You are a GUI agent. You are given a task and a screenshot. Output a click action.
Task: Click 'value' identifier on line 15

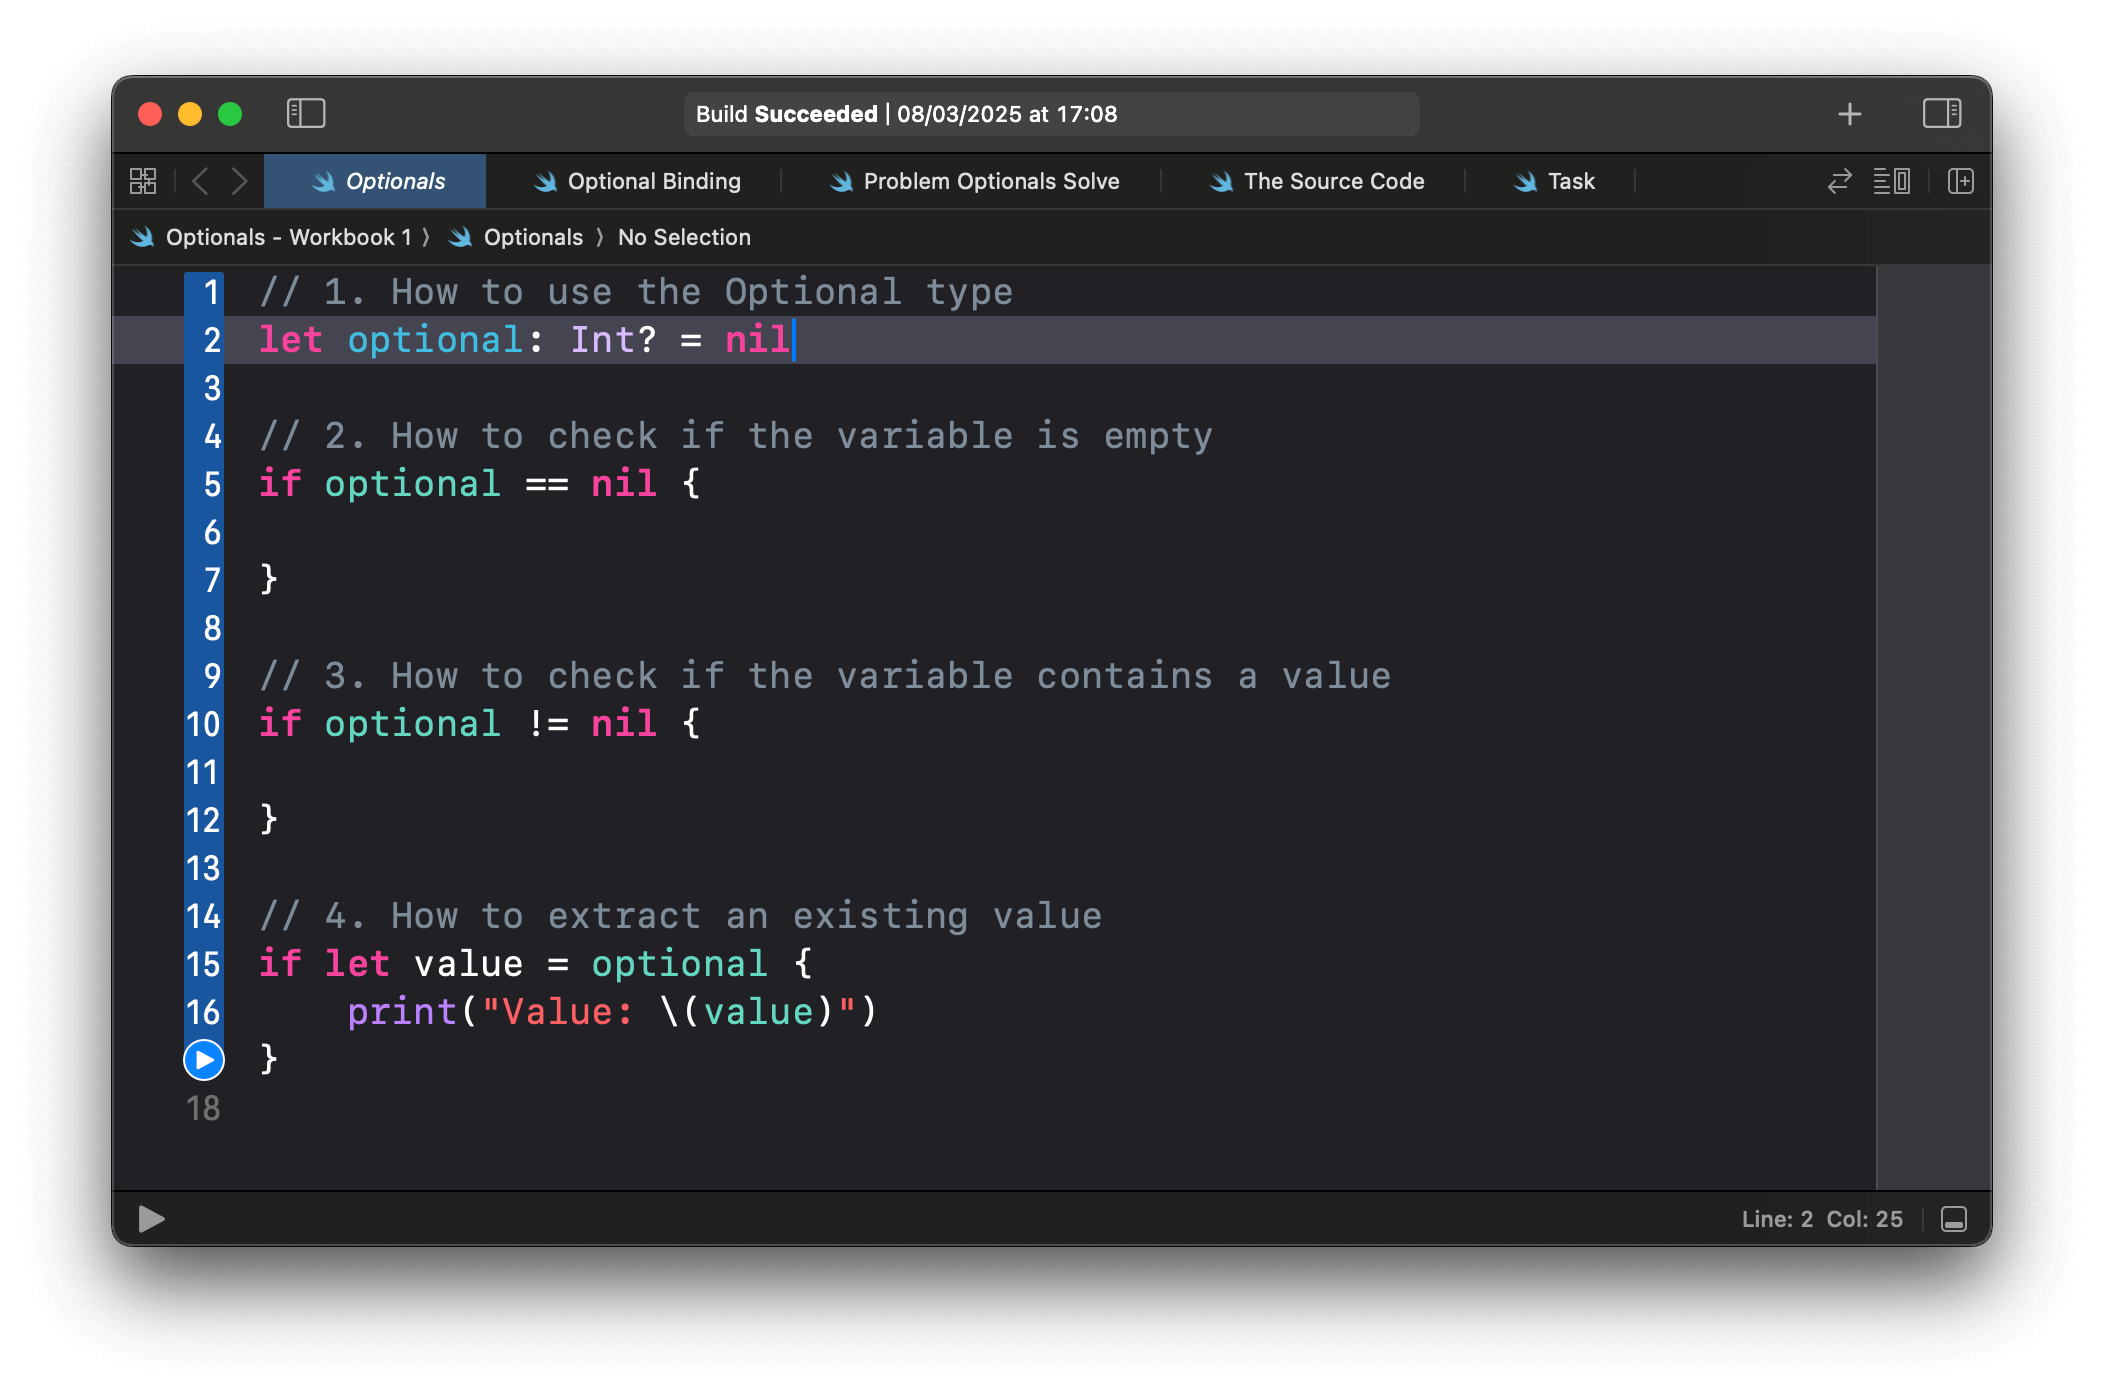point(468,964)
